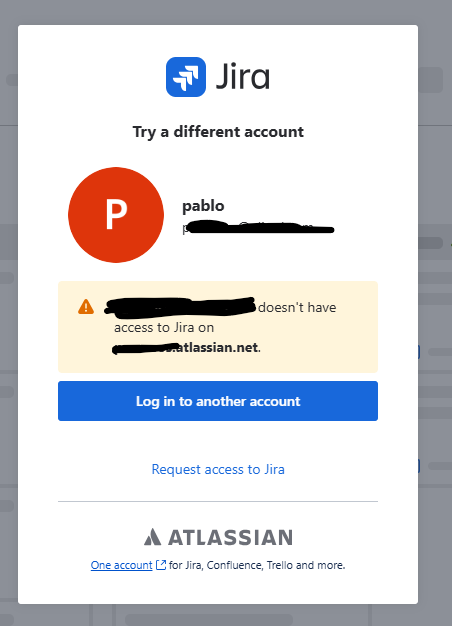Screen dimensions: 452x626
Task: Select the orange P avatar circle
Action: click(116, 215)
